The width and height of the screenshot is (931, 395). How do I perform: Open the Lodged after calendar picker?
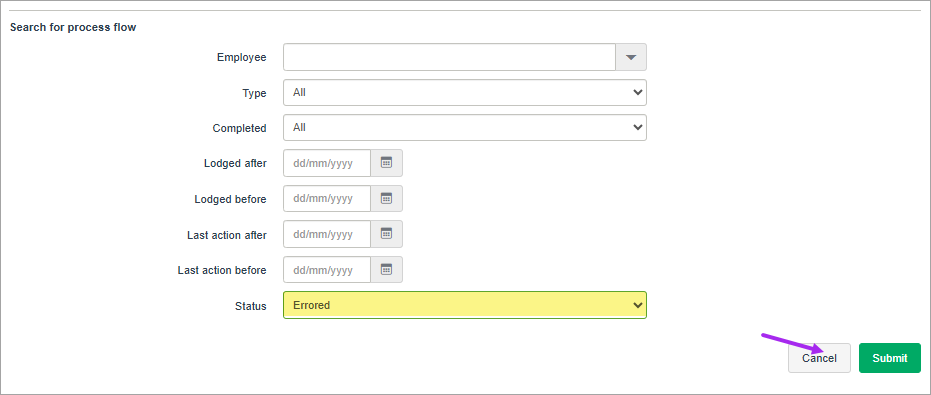(x=387, y=163)
